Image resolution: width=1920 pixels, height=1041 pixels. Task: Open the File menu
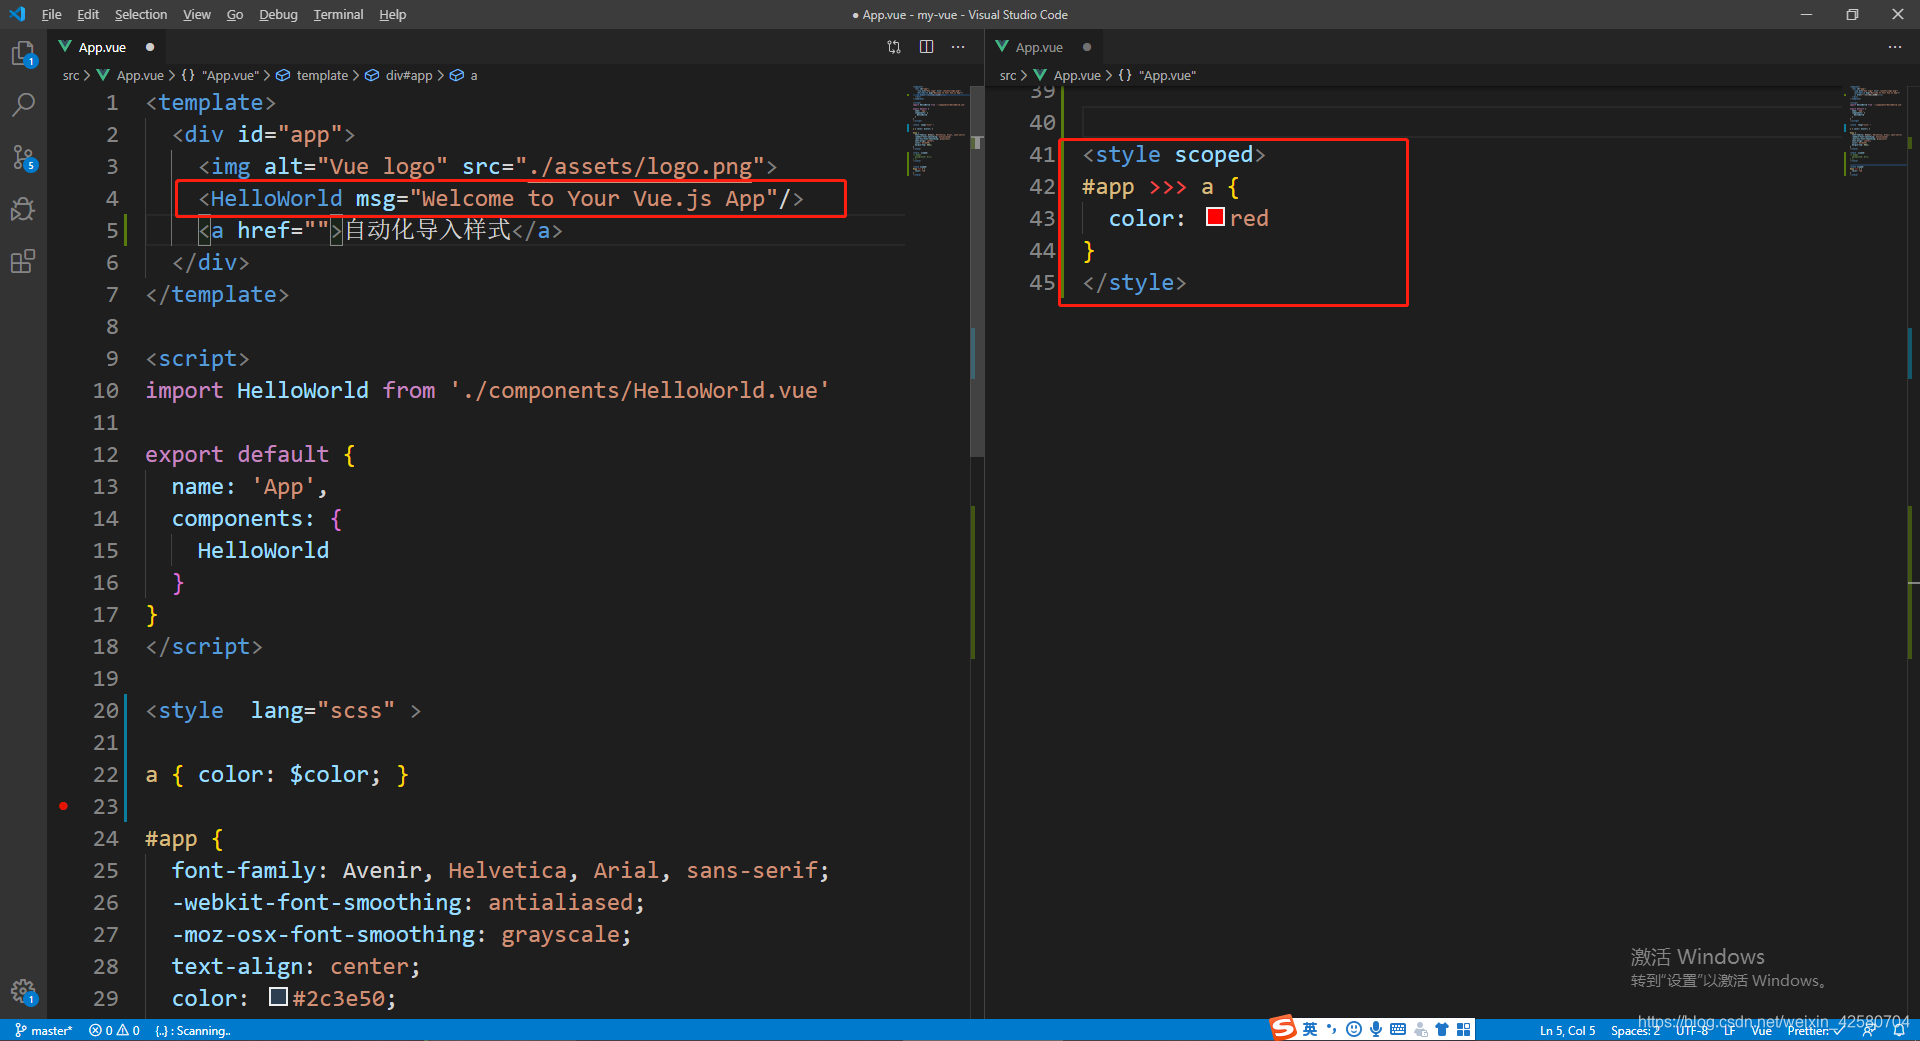[x=51, y=14]
